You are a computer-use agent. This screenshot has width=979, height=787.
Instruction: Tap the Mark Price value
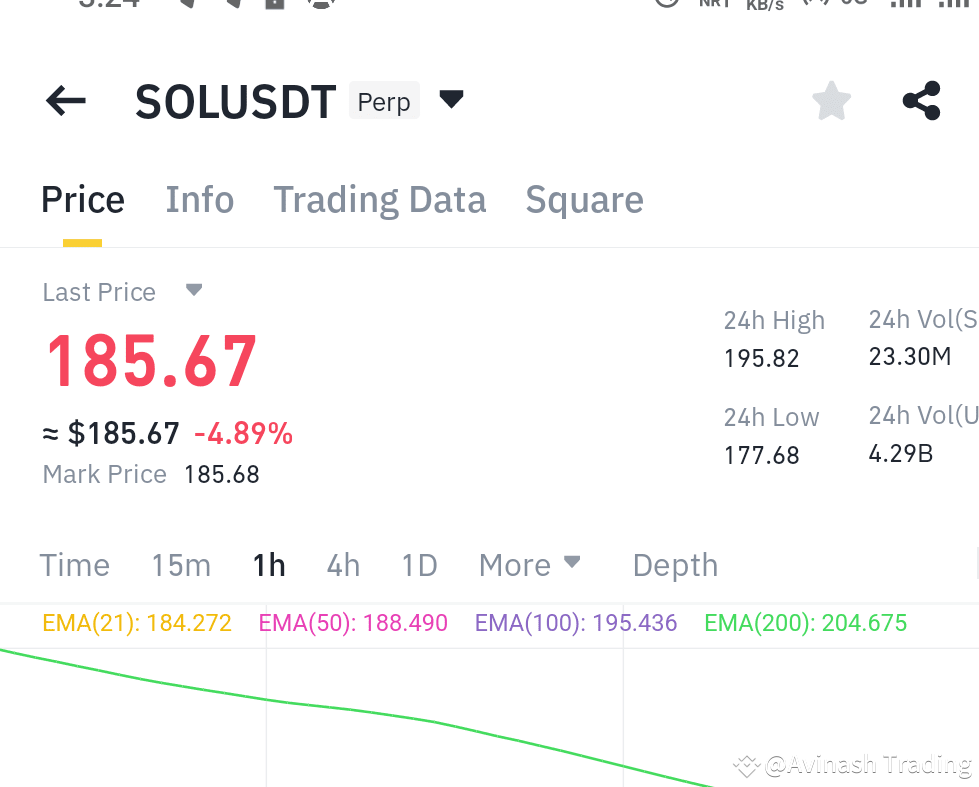point(221,474)
